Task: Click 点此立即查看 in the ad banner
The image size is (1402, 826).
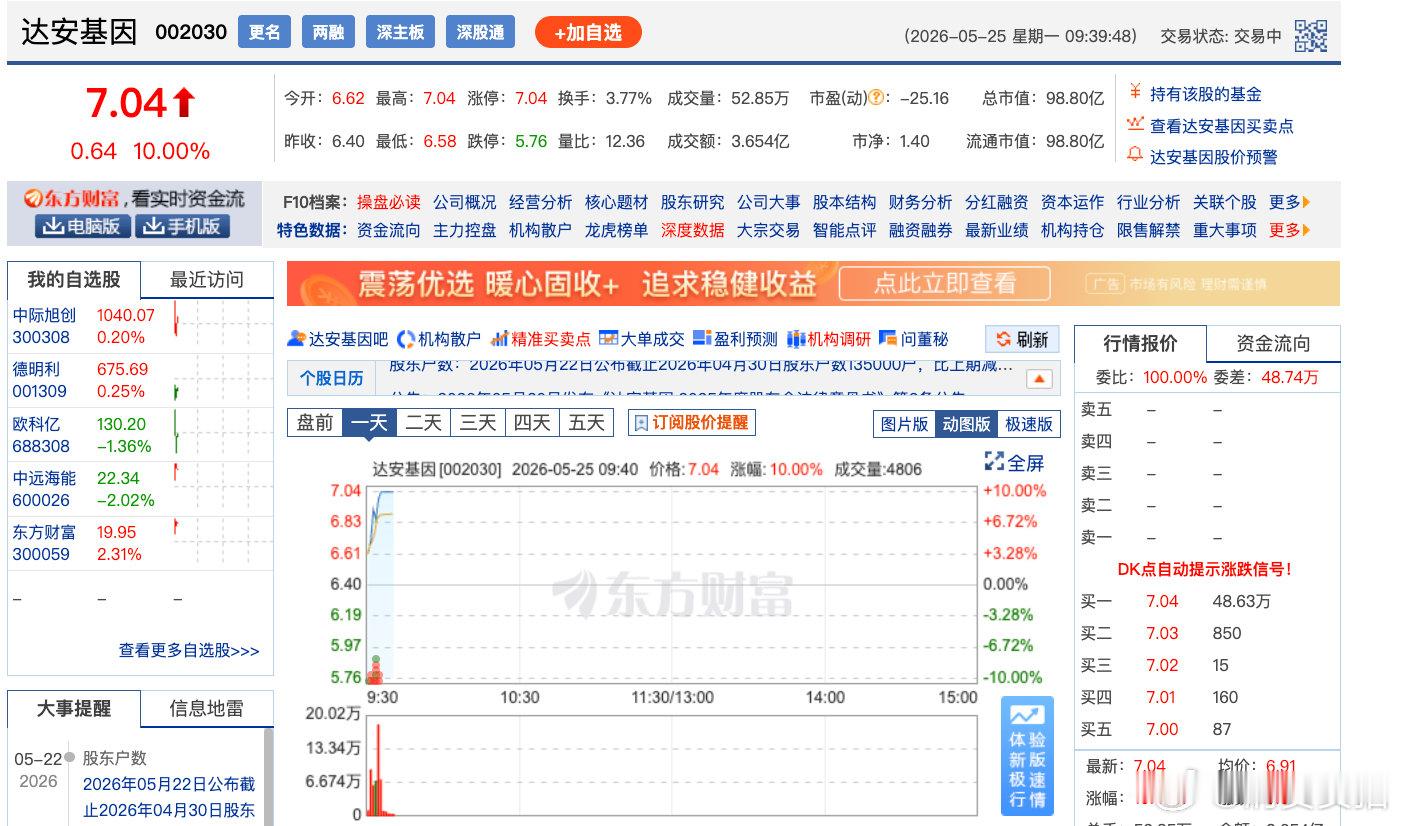Action: 944,284
